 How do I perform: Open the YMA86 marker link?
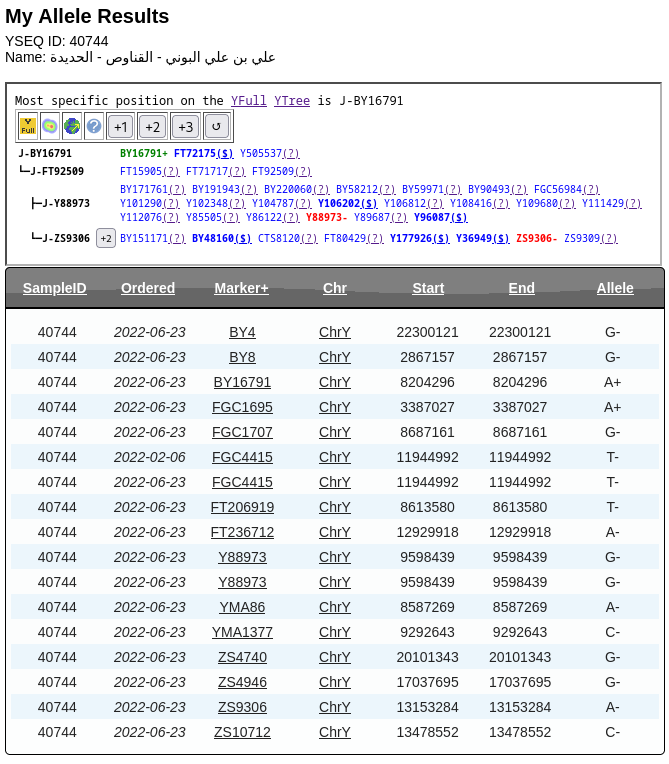coord(242,607)
